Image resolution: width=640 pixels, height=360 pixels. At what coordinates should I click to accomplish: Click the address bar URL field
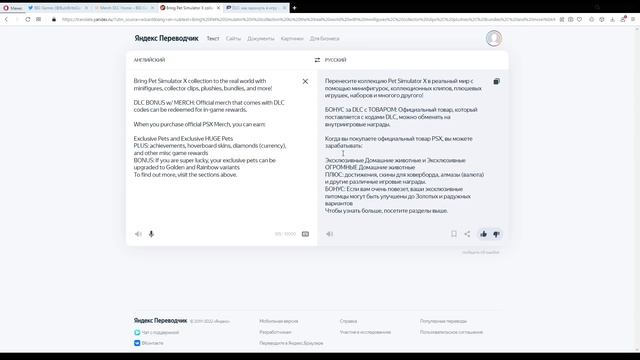coord(308,19)
